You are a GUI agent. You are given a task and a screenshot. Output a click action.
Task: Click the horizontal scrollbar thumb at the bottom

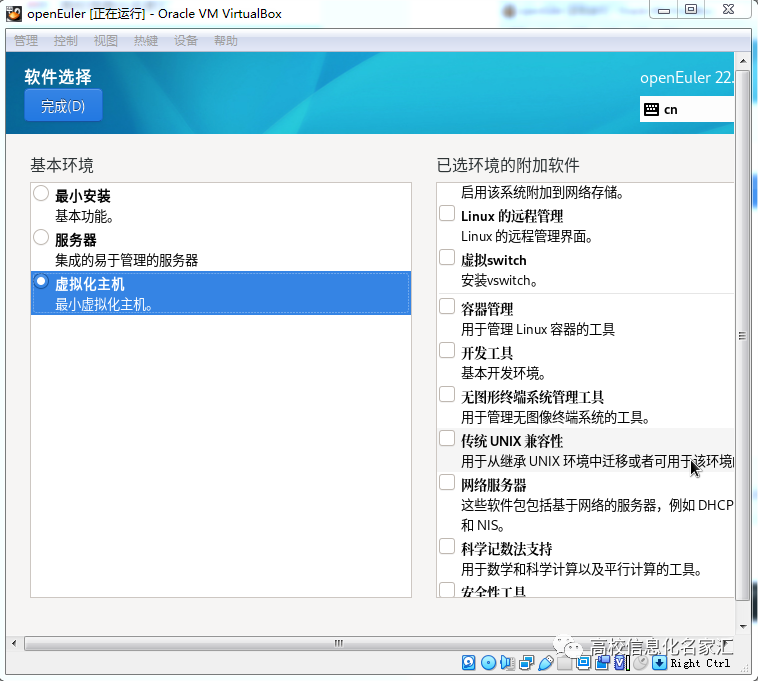pyautogui.click(x=338, y=643)
